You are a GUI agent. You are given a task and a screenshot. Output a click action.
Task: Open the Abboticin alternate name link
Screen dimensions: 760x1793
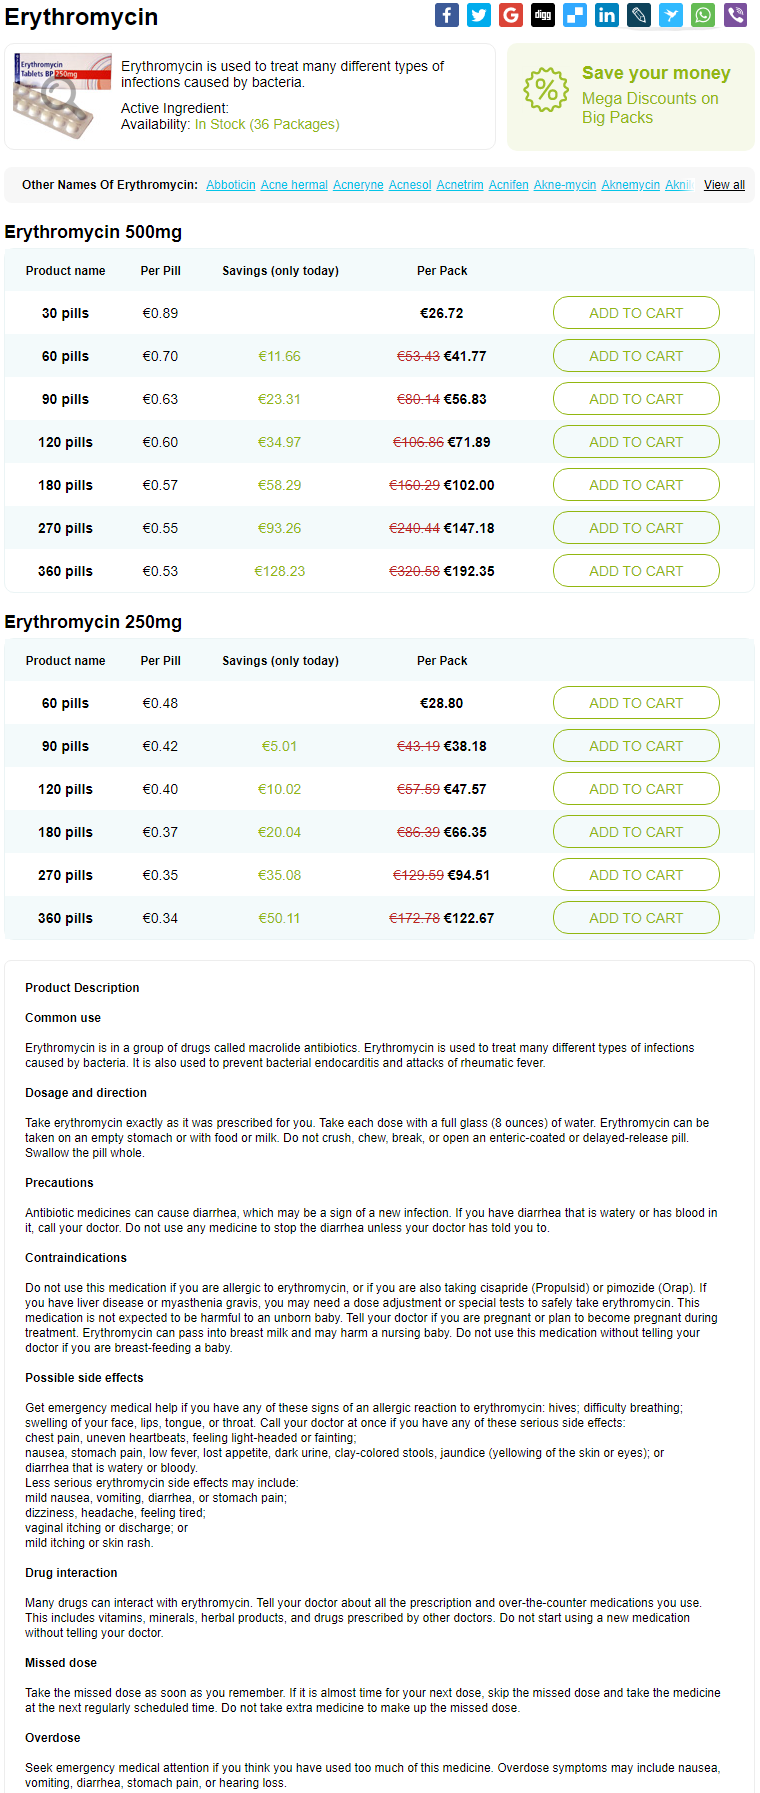pyautogui.click(x=231, y=185)
